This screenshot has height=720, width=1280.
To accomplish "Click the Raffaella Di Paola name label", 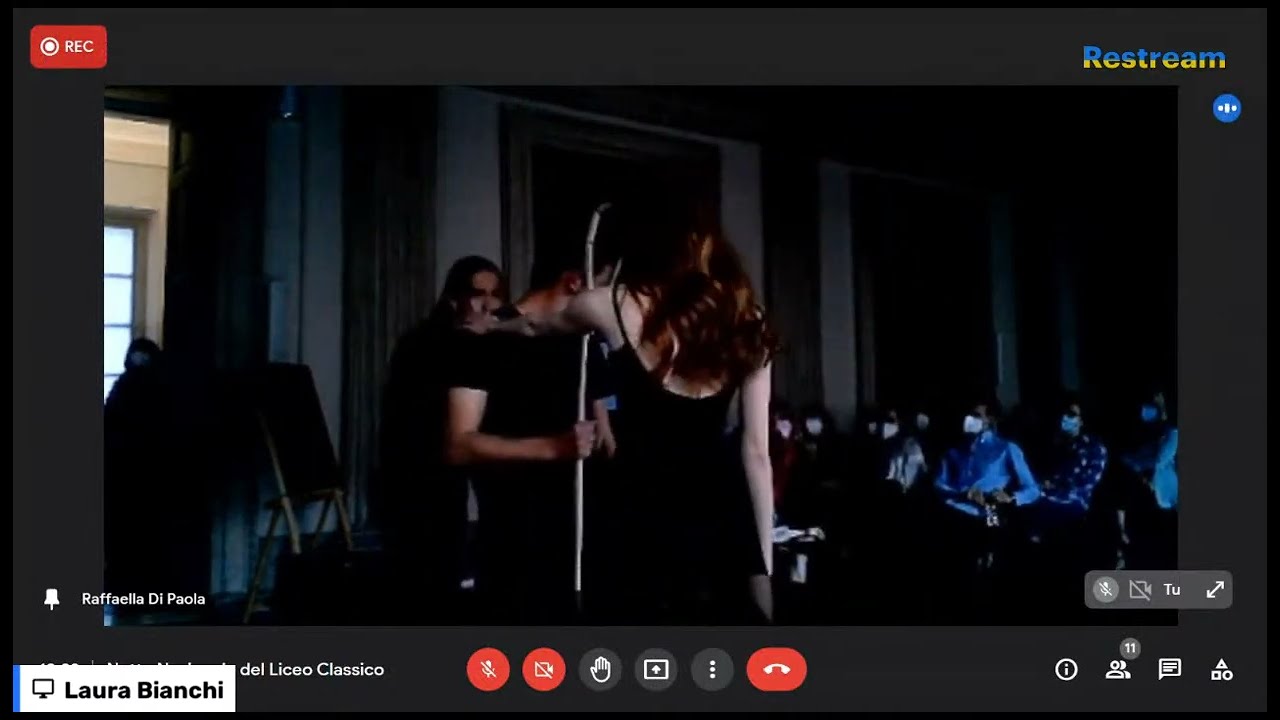I will click(143, 599).
